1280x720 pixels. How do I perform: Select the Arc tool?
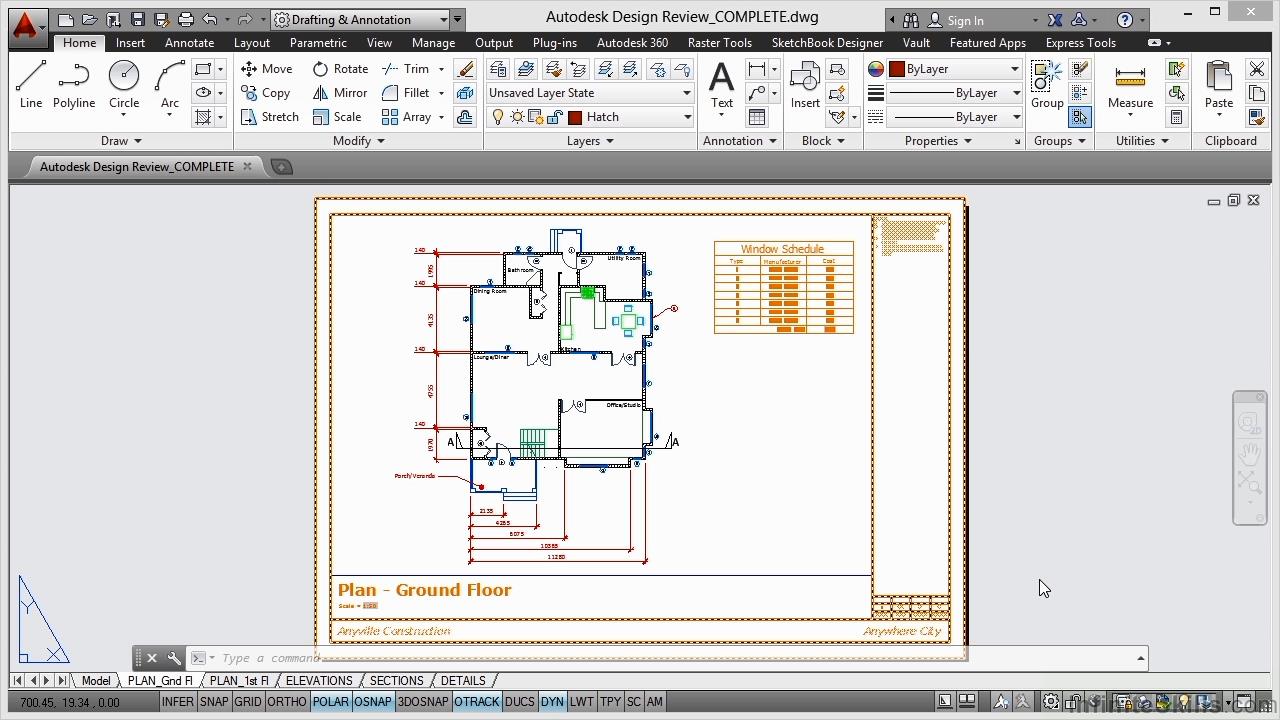[x=170, y=85]
